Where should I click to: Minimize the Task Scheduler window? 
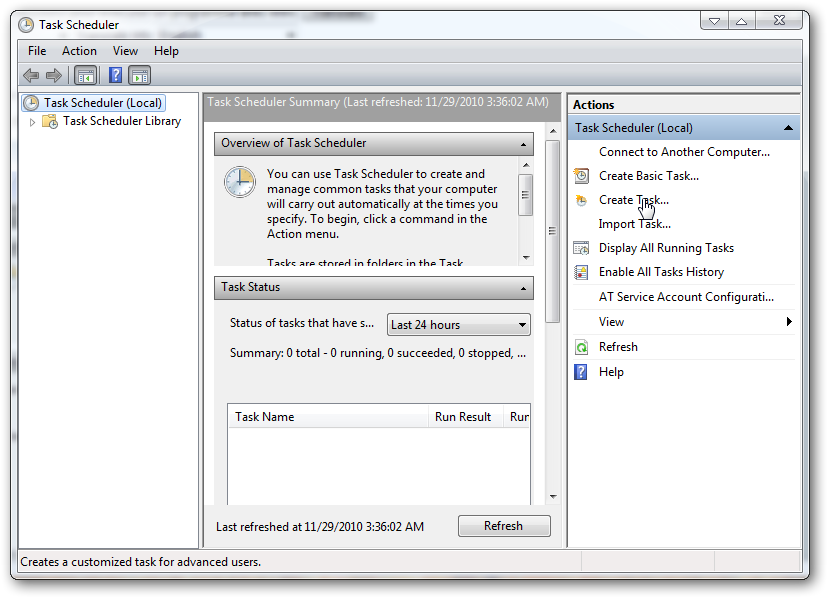click(714, 21)
